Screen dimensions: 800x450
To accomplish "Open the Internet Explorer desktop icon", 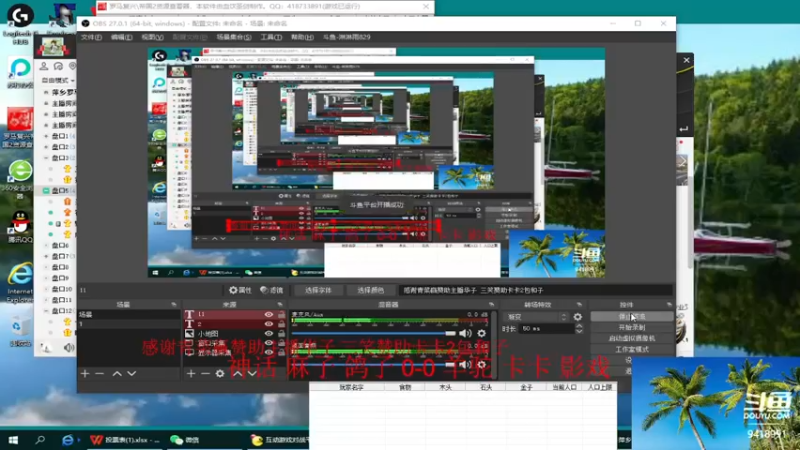I will tap(20, 283).
